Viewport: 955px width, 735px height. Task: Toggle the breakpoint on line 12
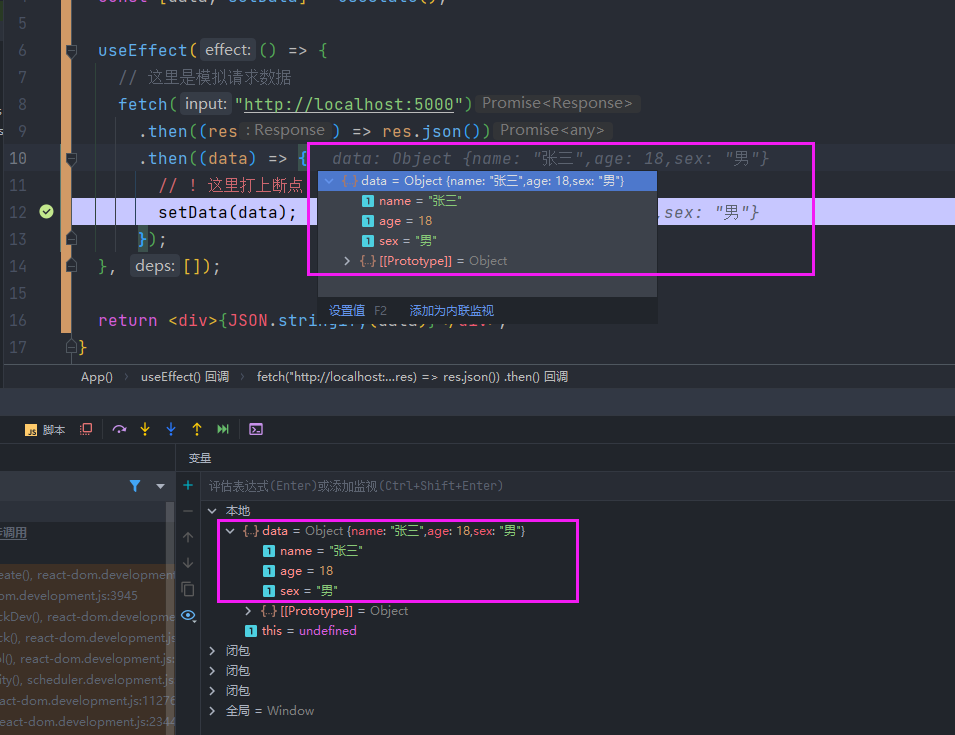tap(46, 212)
